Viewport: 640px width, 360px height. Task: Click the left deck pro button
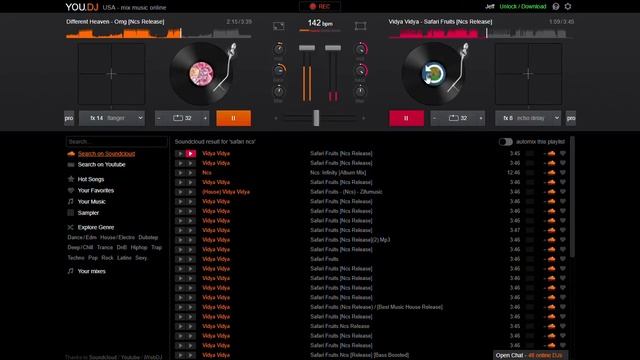69,118
